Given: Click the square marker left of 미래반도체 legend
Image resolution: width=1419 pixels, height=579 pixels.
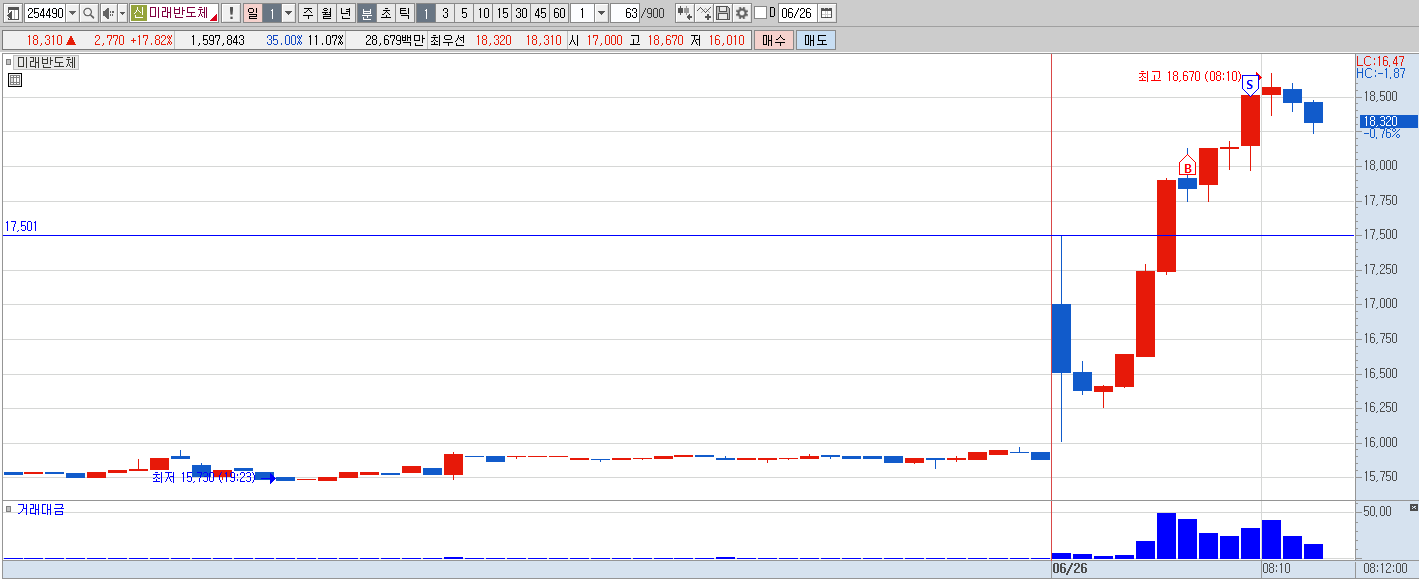Looking at the screenshot, I should (x=9, y=62).
